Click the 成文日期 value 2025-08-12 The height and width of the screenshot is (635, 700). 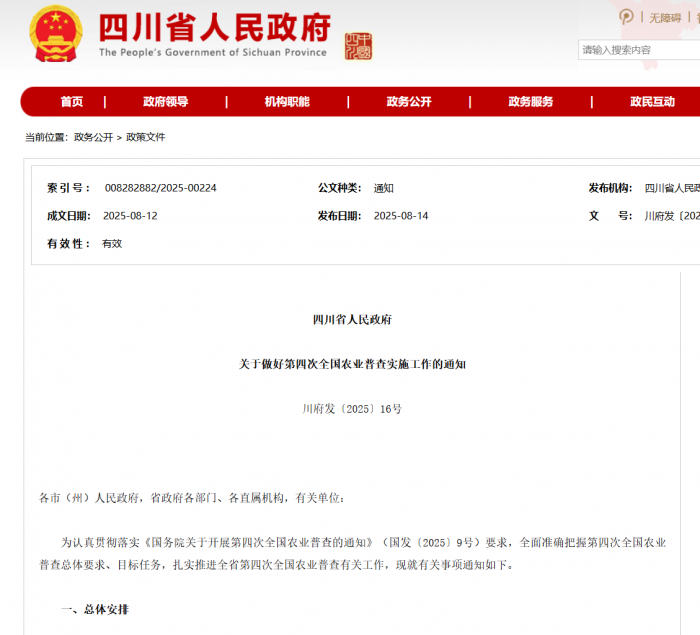pos(130,216)
